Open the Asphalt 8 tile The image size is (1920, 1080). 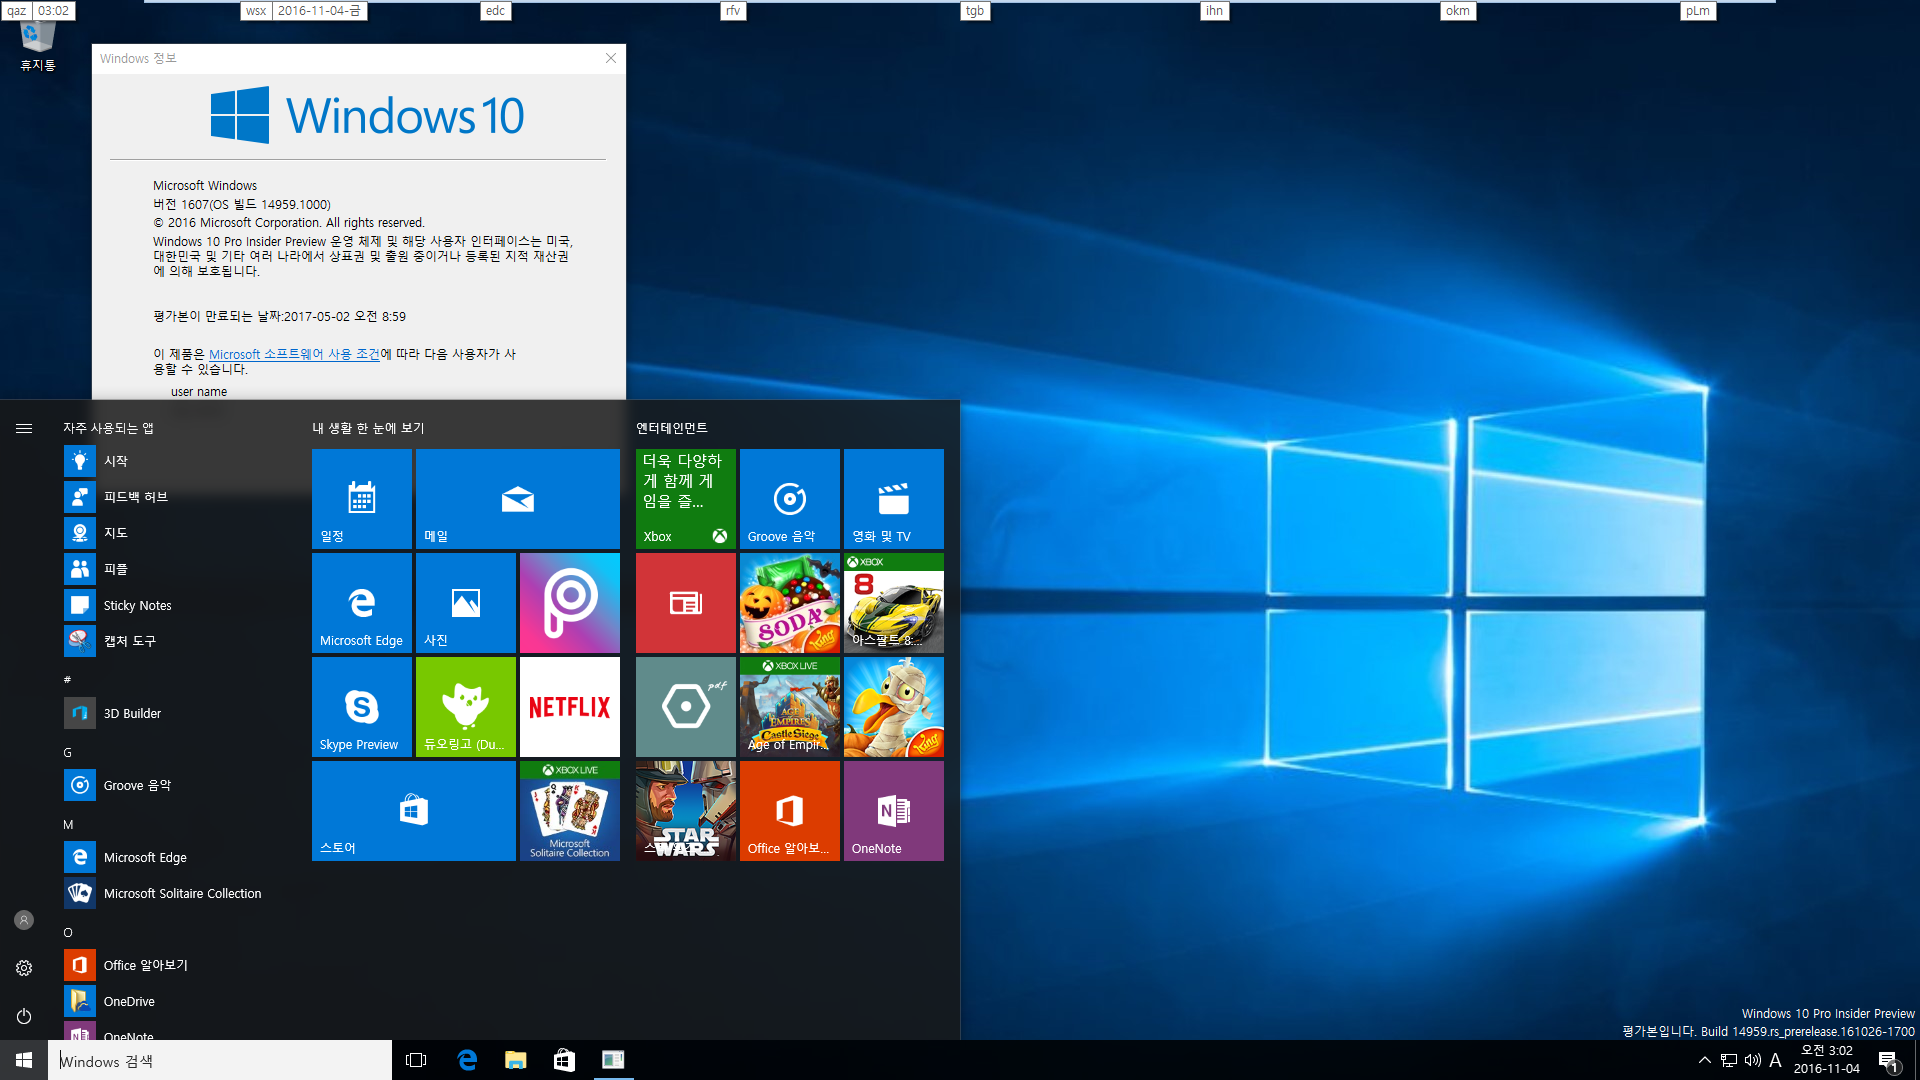(894, 603)
